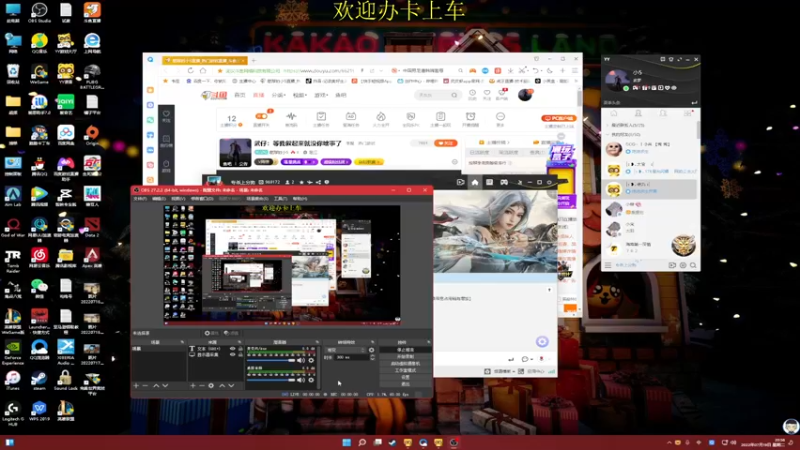Enable Studio Mode in OBS controls

point(406,370)
